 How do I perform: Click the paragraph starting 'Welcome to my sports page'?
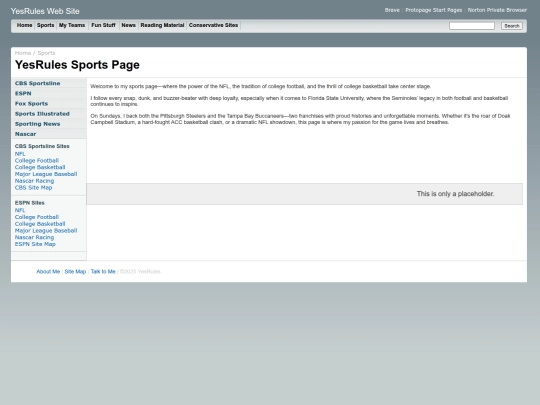pyautogui.click(x=261, y=86)
